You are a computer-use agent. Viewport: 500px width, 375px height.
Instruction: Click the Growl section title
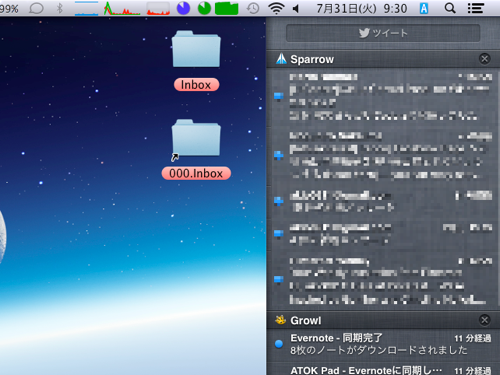[x=306, y=320]
